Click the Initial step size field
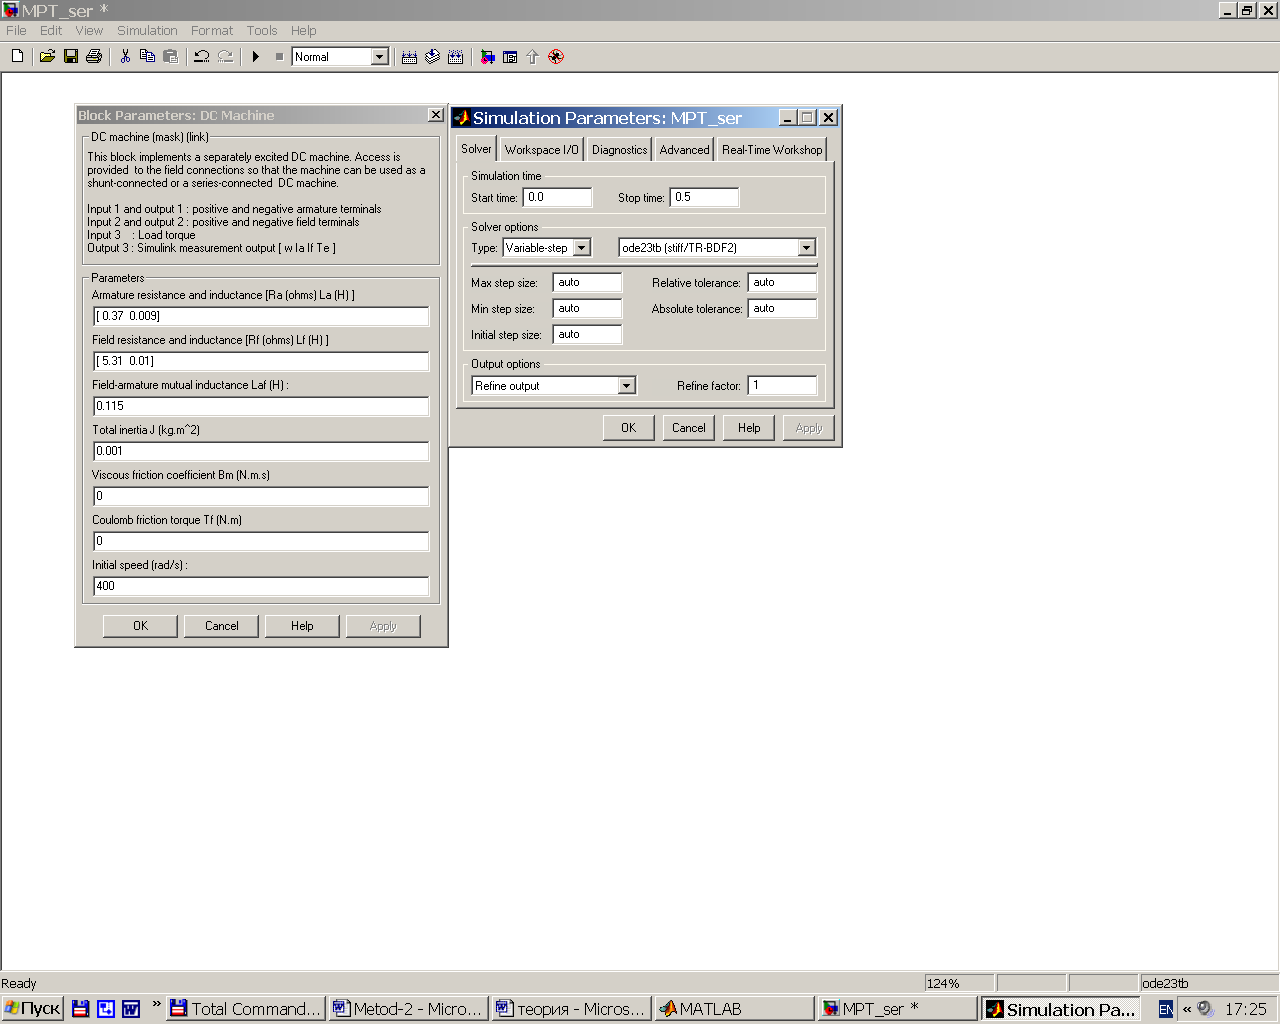 pos(588,334)
